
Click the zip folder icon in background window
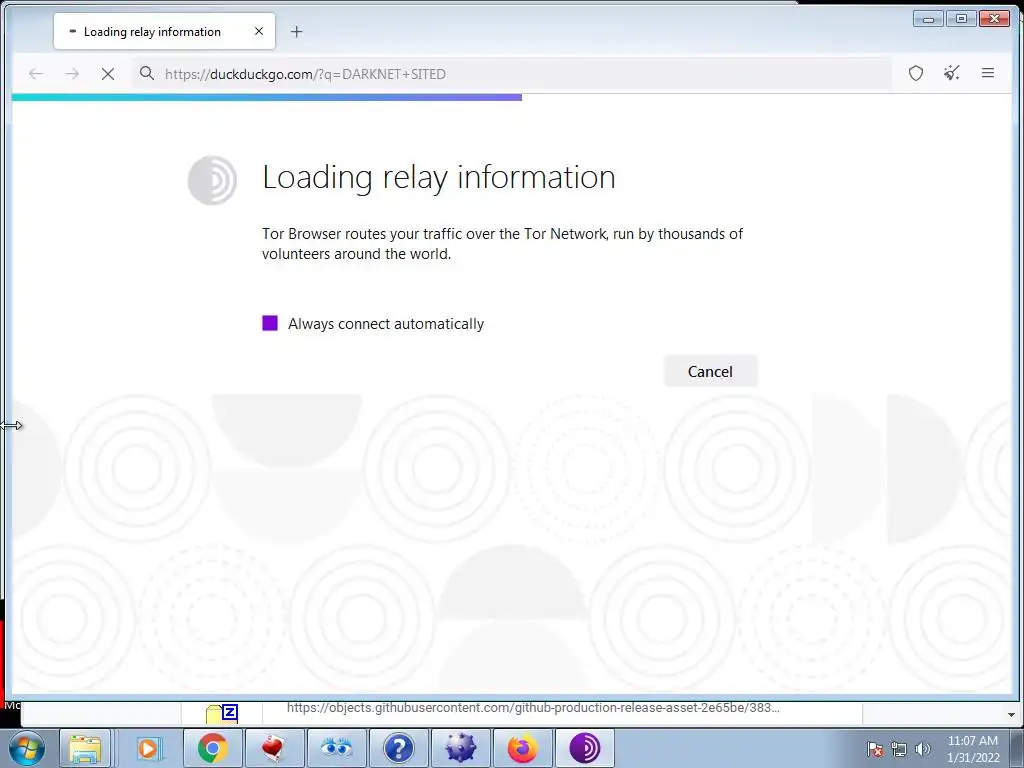click(x=222, y=714)
